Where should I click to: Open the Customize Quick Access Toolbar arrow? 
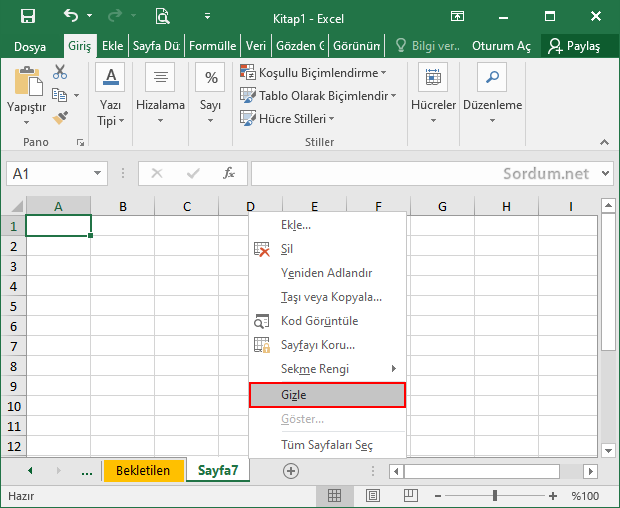point(207,16)
